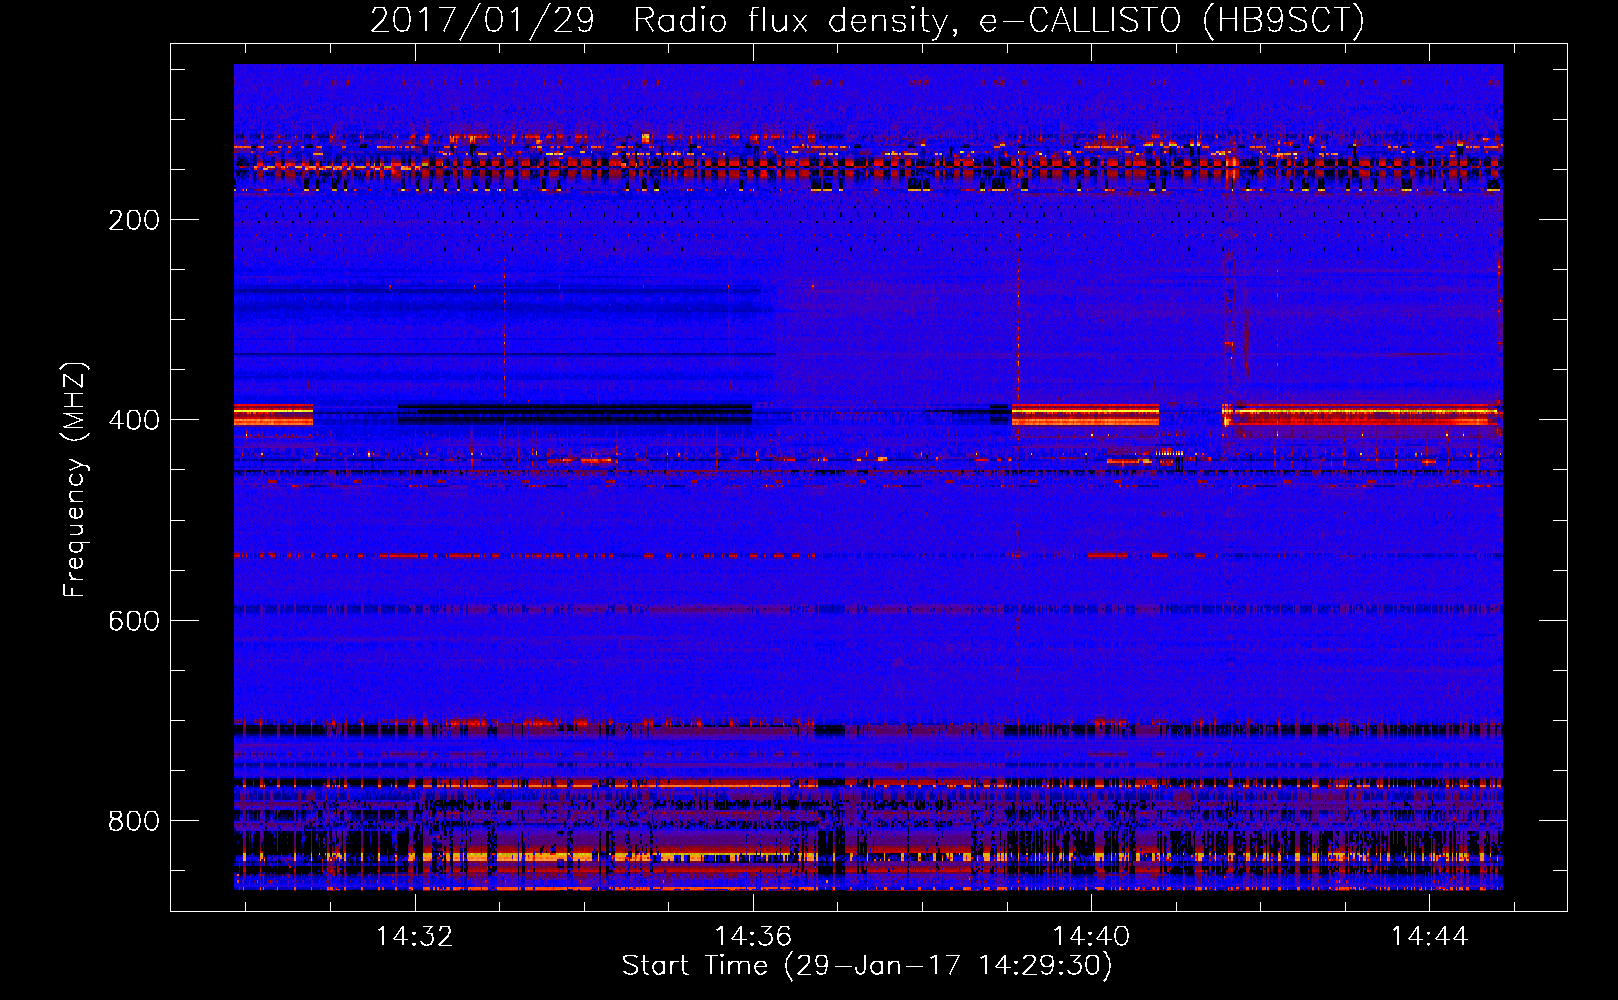This screenshot has width=1618, height=1000.
Task: Click the 800 frequency tick label
Action: tap(134, 821)
